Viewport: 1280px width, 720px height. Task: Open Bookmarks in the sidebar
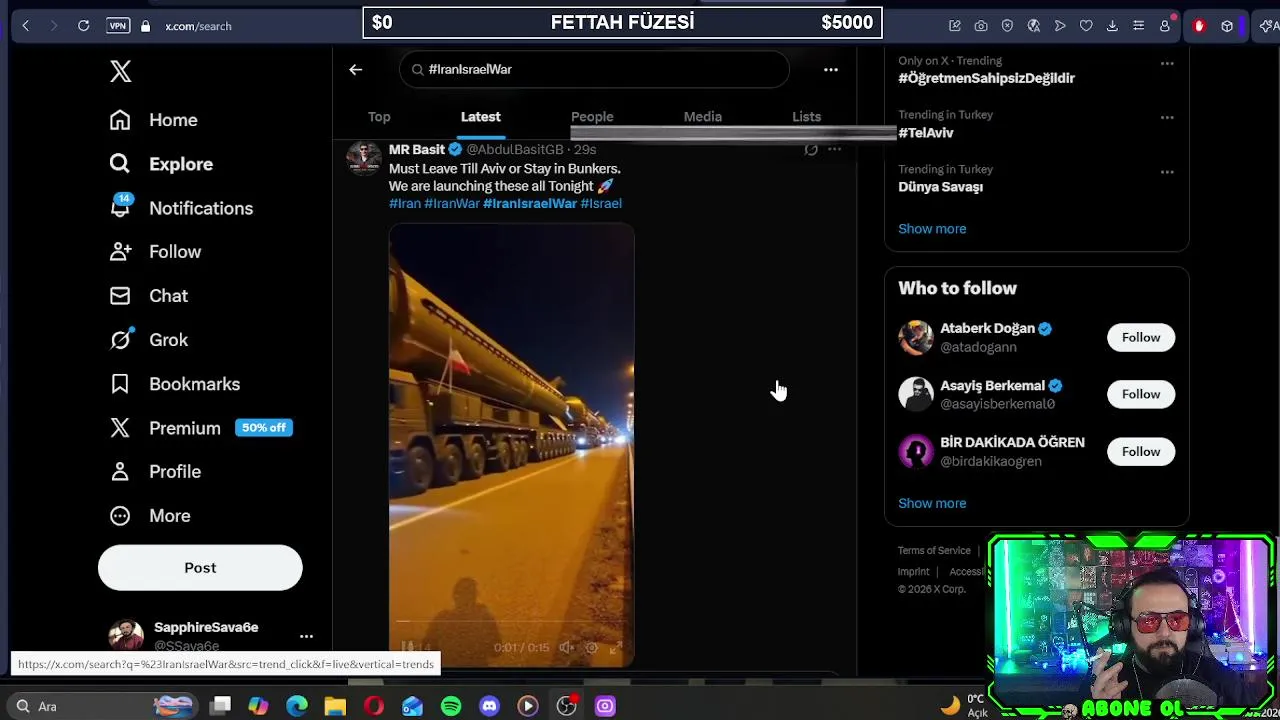[175, 384]
